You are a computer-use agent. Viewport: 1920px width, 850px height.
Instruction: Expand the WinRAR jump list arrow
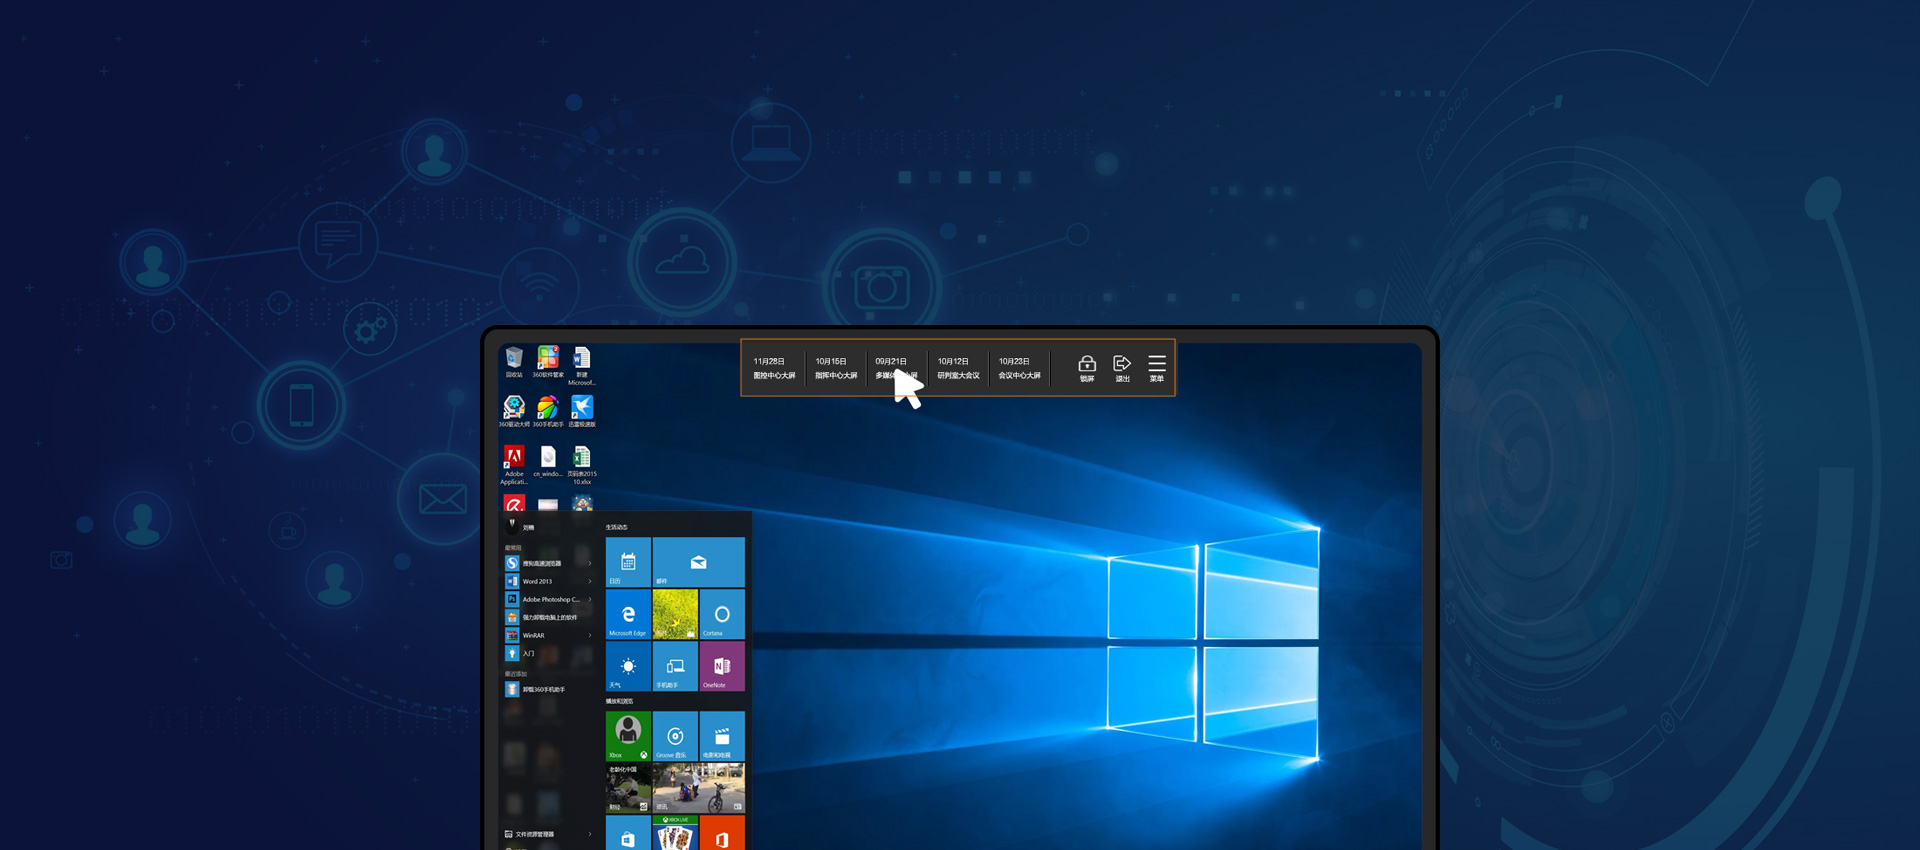[x=590, y=635]
